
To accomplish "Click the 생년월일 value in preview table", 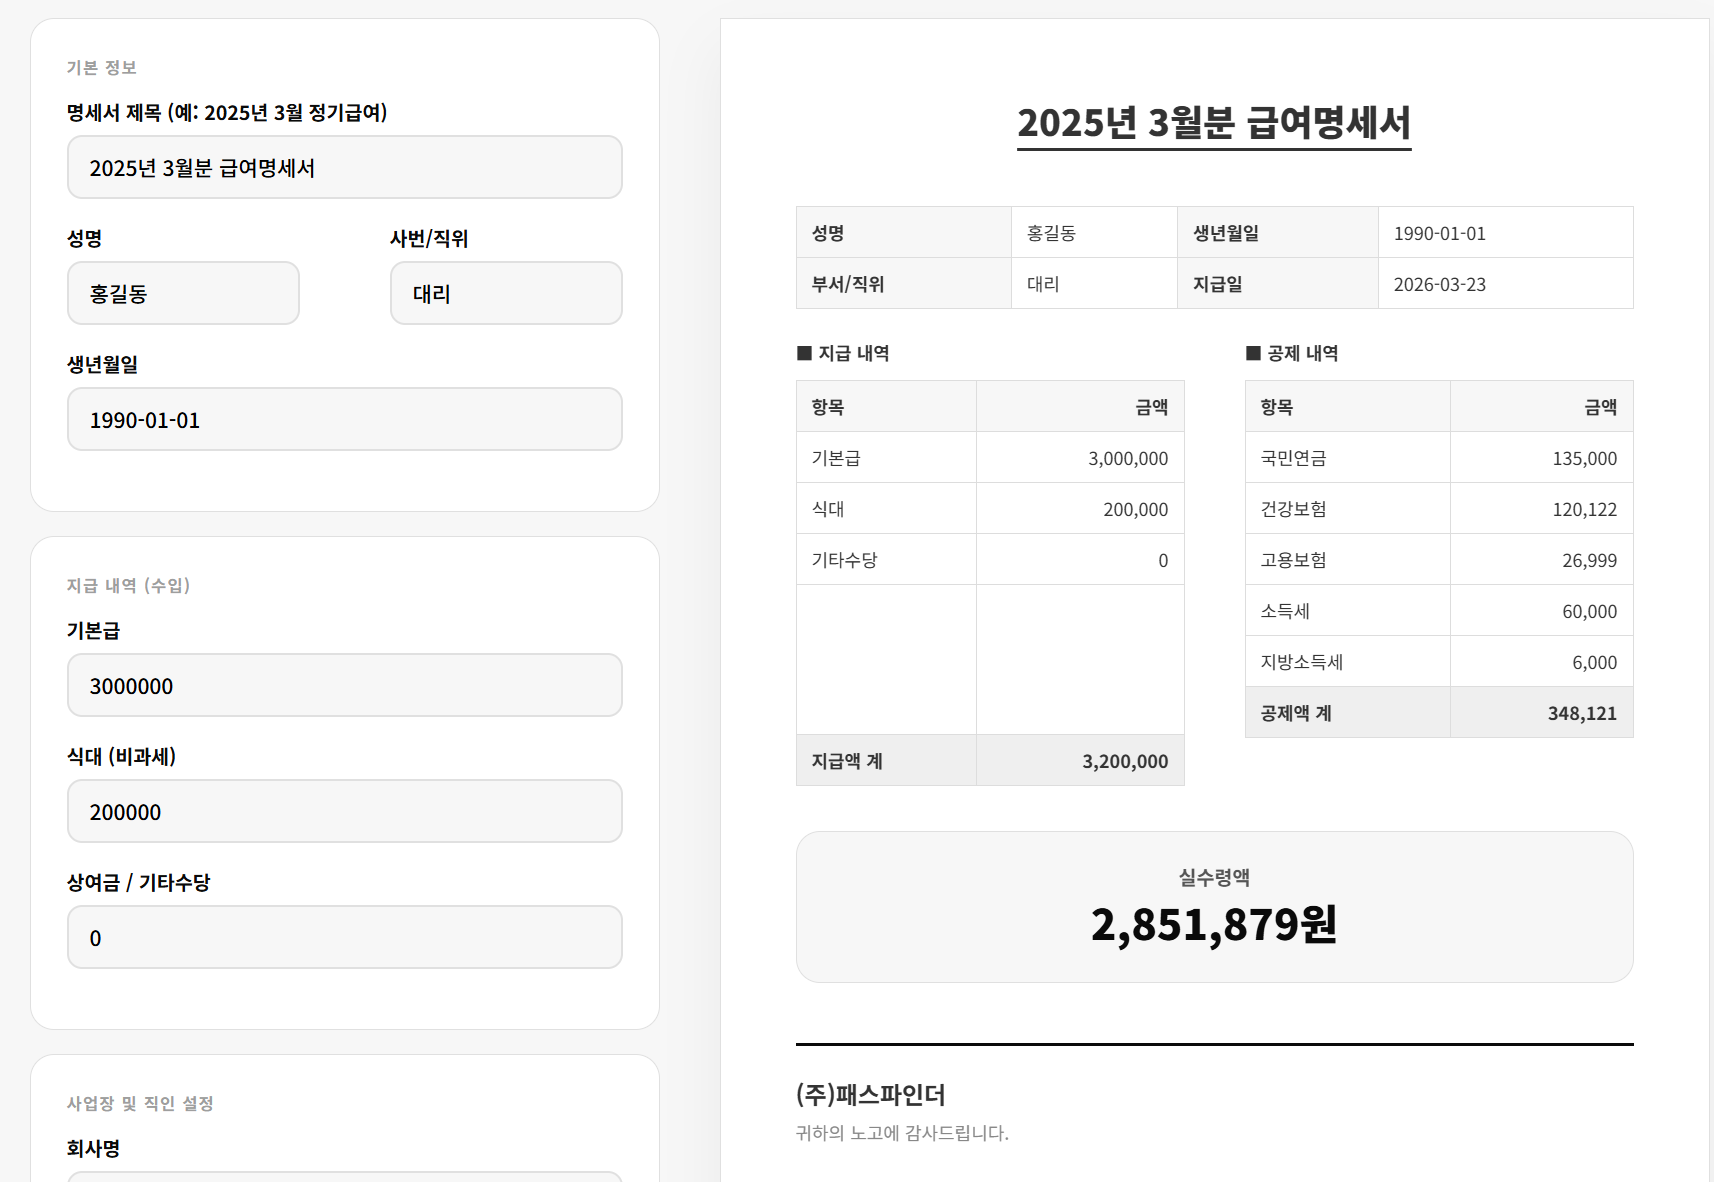I will click(1440, 233).
